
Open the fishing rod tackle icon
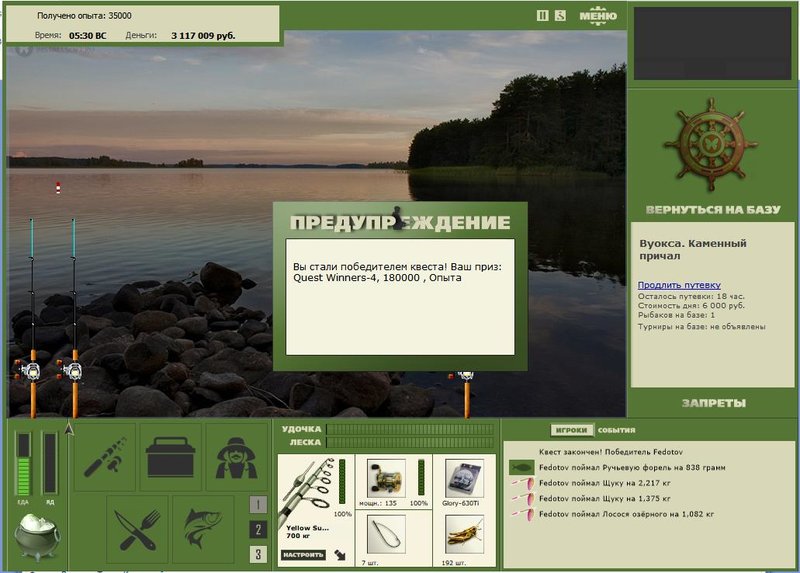pyautogui.click(x=105, y=457)
